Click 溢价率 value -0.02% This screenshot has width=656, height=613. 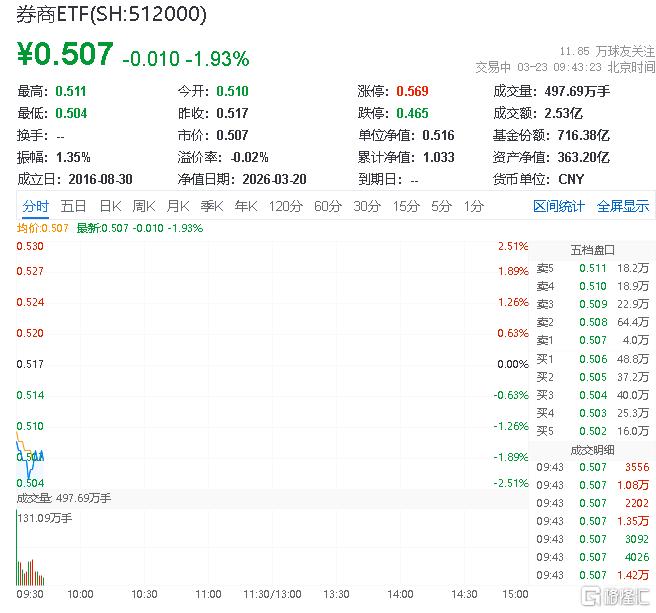click(249, 157)
